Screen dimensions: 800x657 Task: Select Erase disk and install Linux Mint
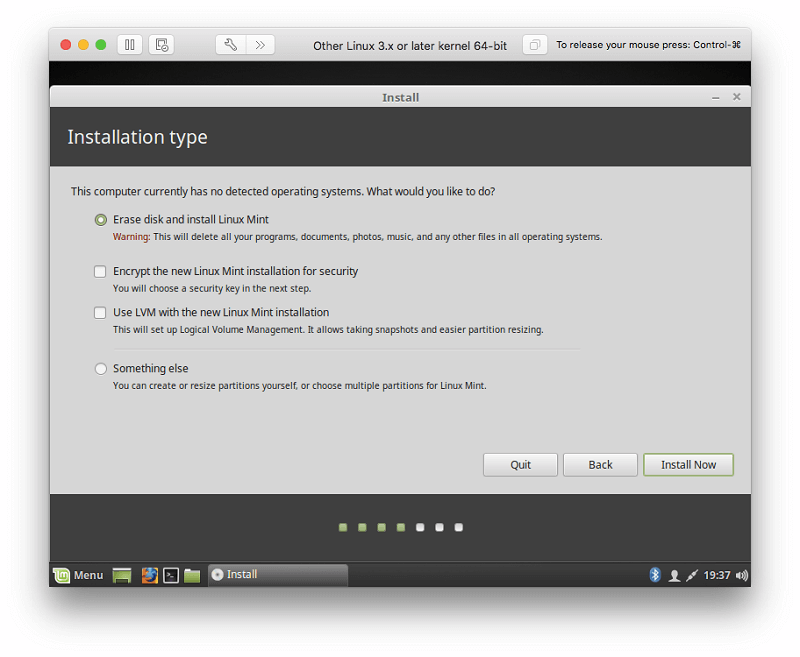point(101,220)
